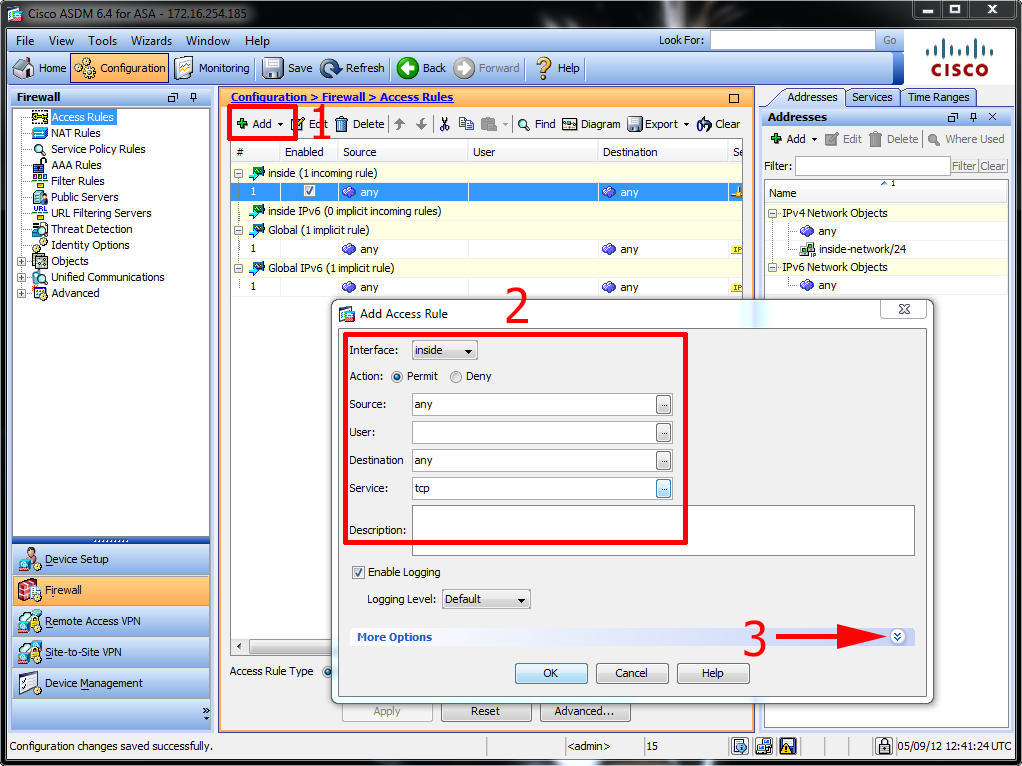
Task: Switch to Monitoring in the toolbar
Action: pyautogui.click(x=212, y=68)
